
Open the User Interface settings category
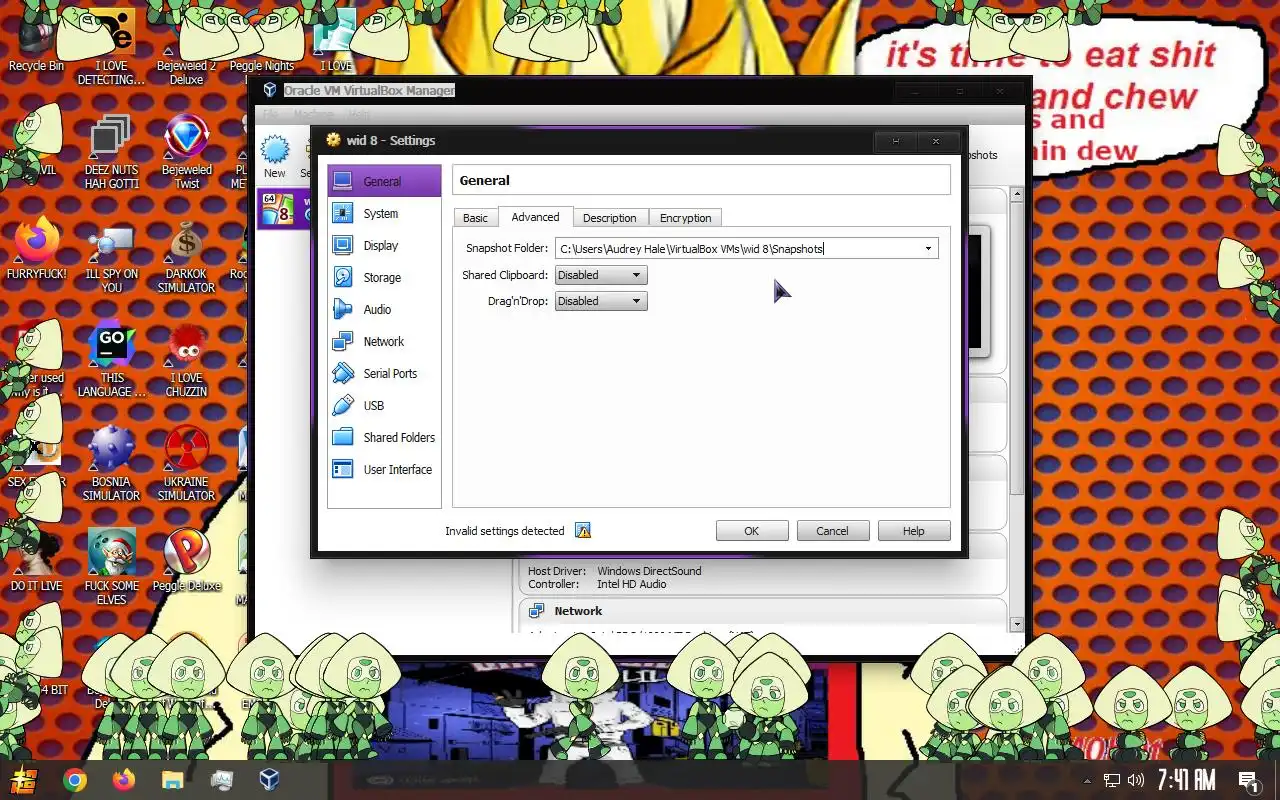(384, 469)
